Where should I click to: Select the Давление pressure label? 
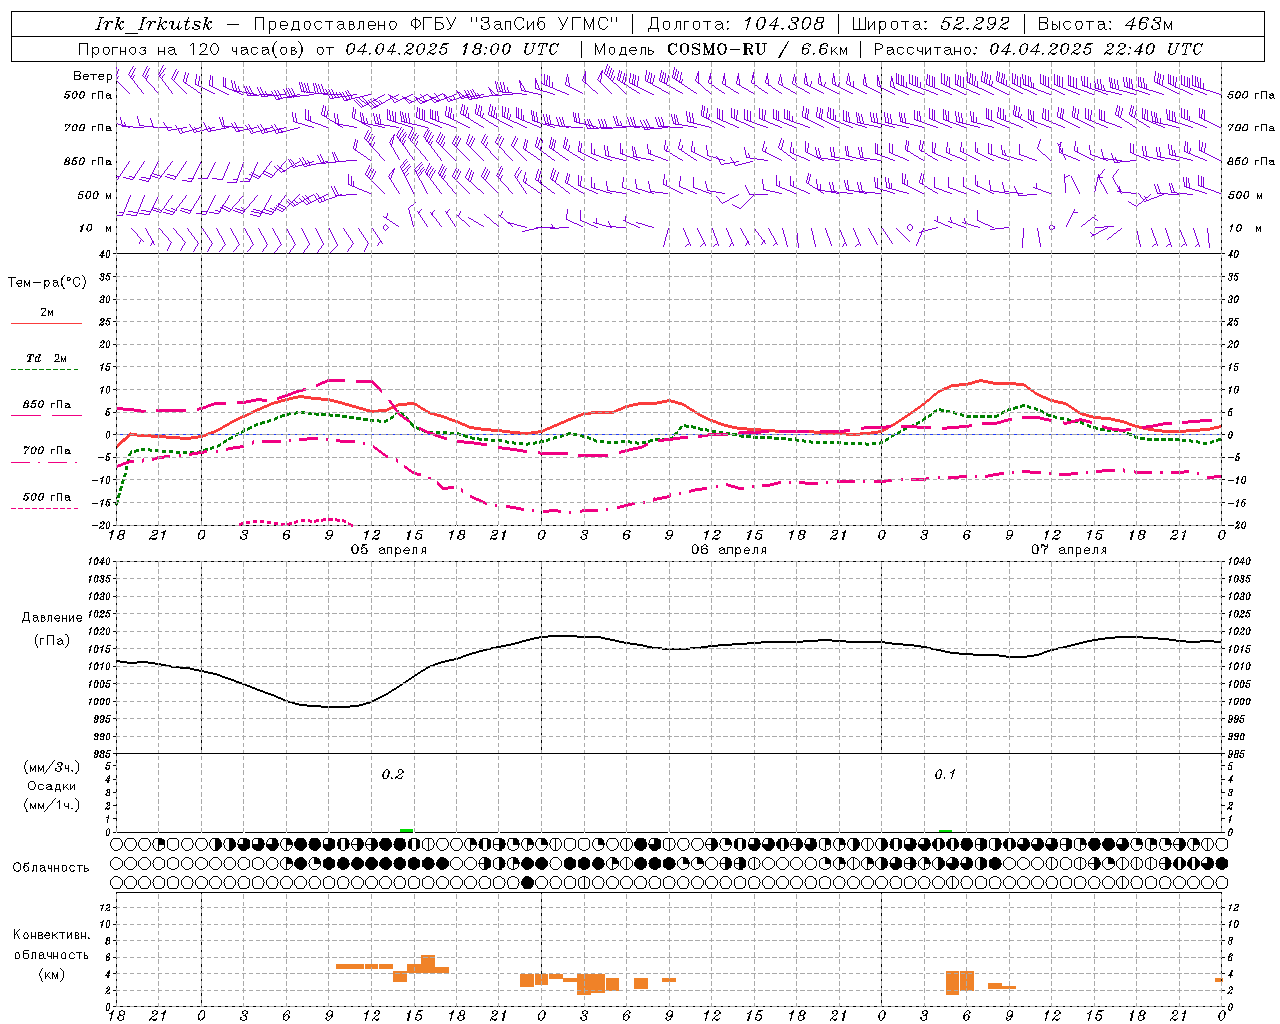pyautogui.click(x=52, y=618)
